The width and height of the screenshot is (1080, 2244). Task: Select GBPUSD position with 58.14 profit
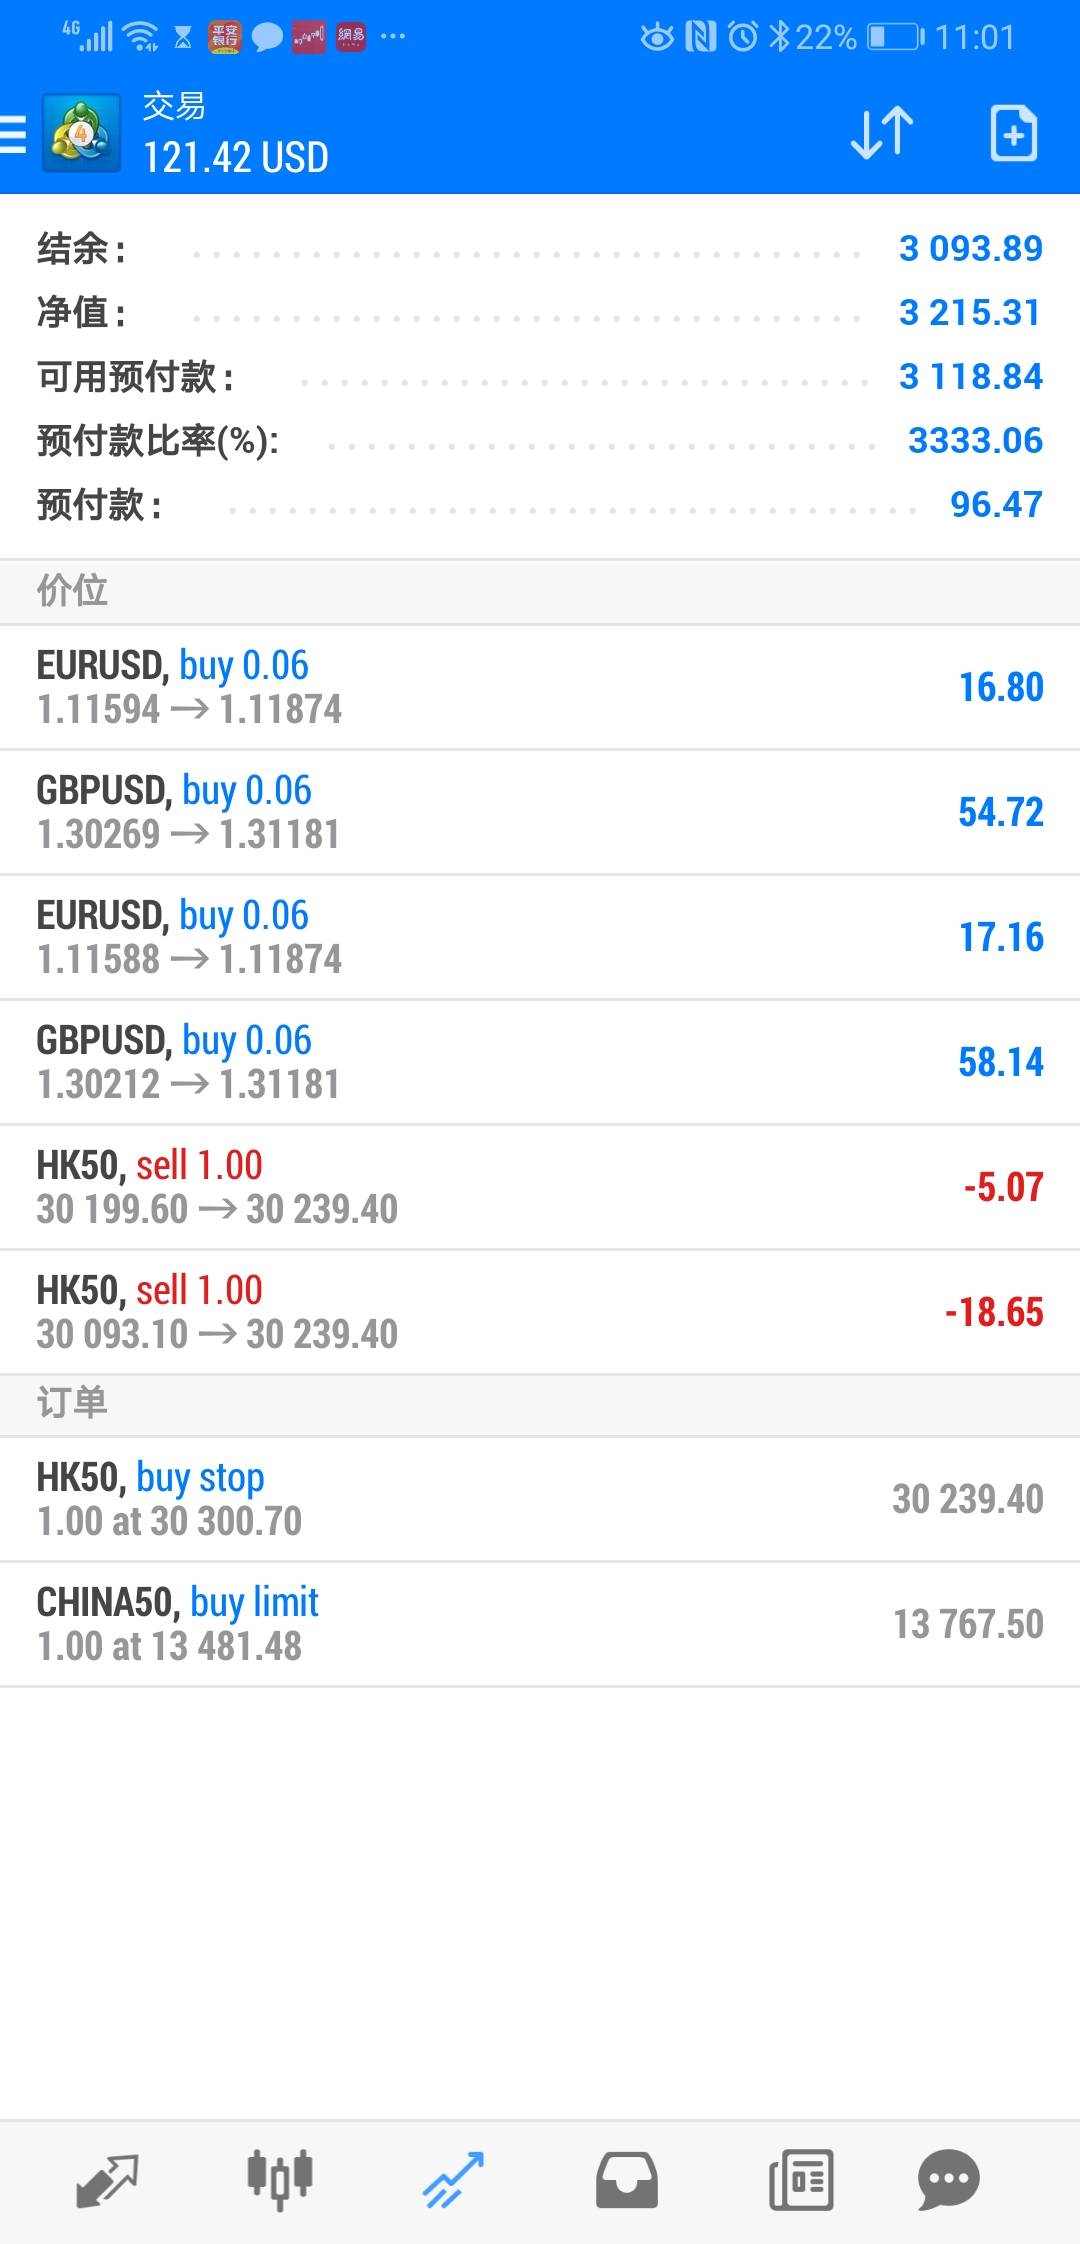click(540, 1062)
